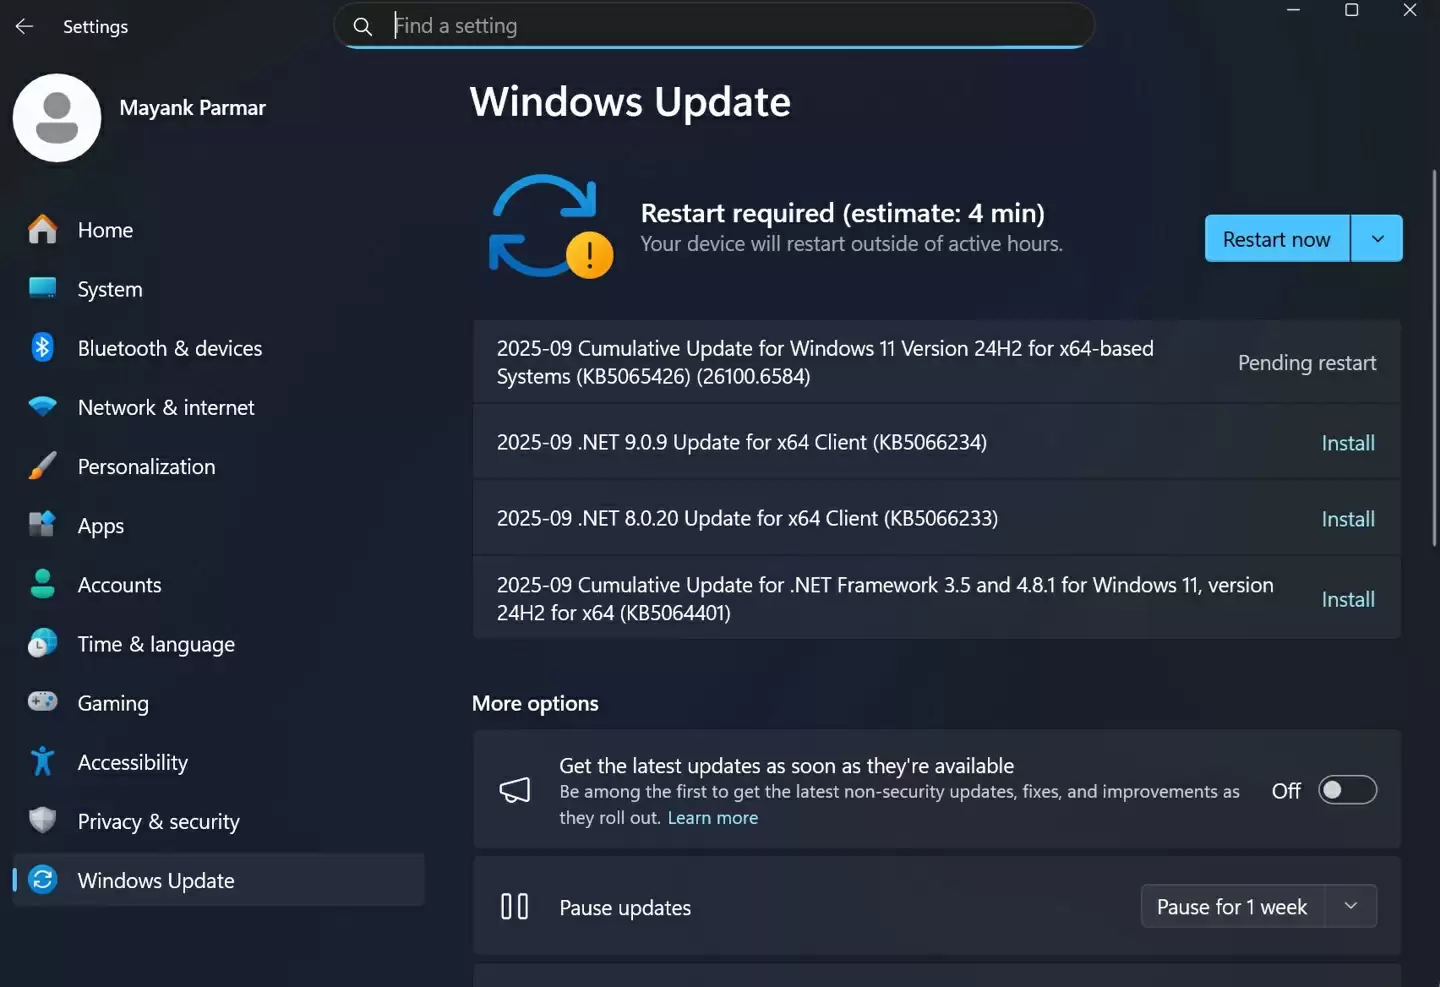Click the search magnifier icon
Image resolution: width=1440 pixels, height=987 pixels.
(x=362, y=26)
